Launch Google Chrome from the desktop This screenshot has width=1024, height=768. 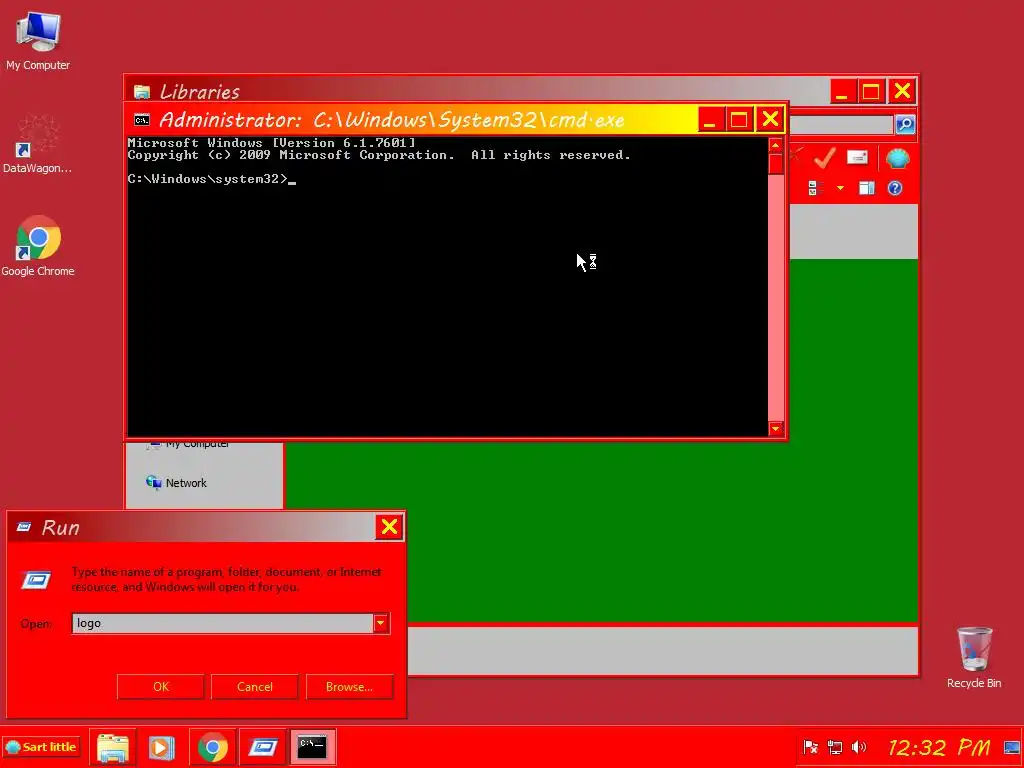tap(38, 246)
